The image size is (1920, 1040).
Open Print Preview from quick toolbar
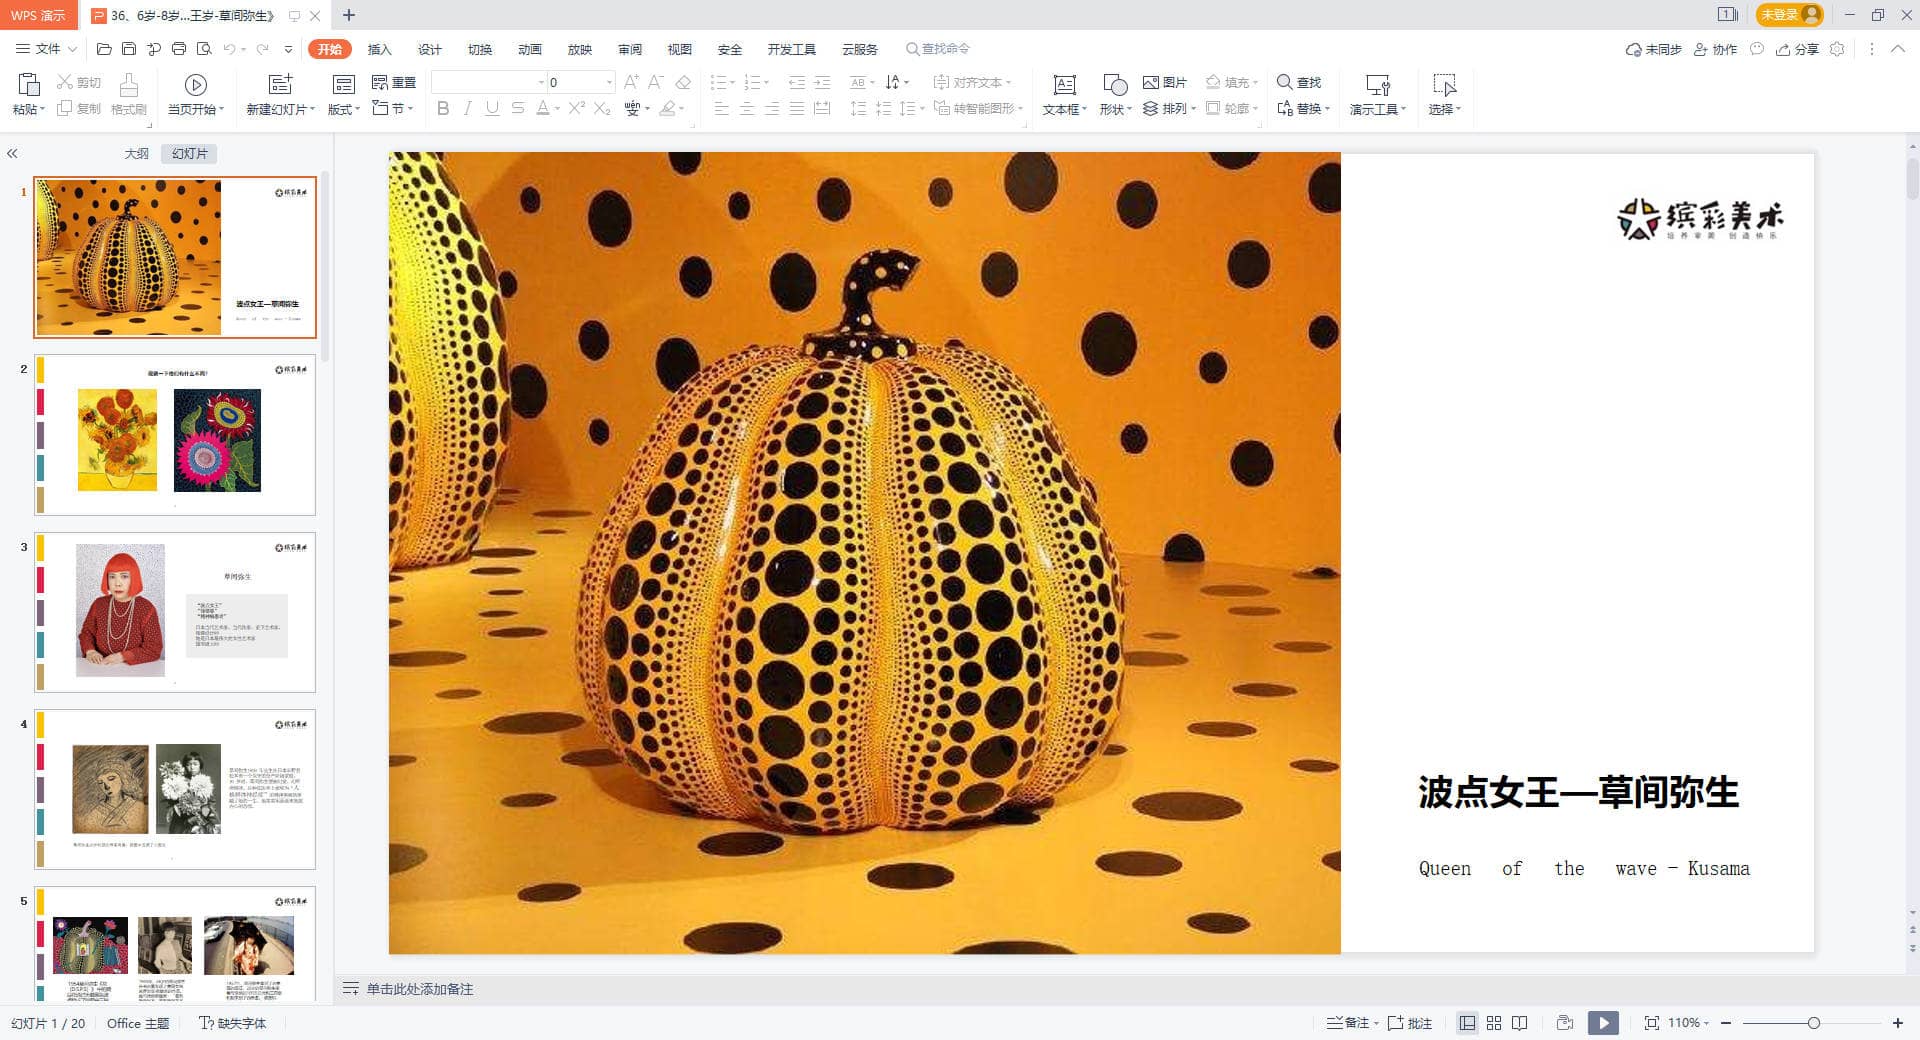pyautogui.click(x=204, y=49)
